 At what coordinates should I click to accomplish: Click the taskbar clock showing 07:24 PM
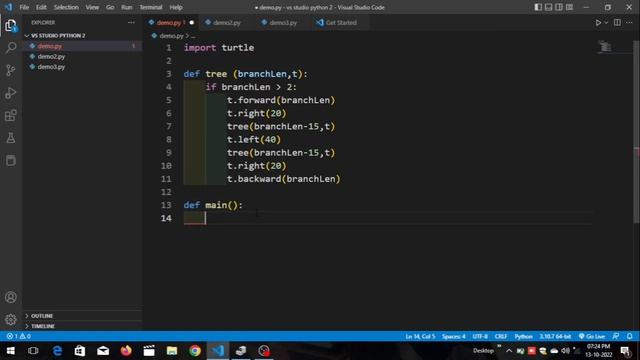tap(598, 351)
